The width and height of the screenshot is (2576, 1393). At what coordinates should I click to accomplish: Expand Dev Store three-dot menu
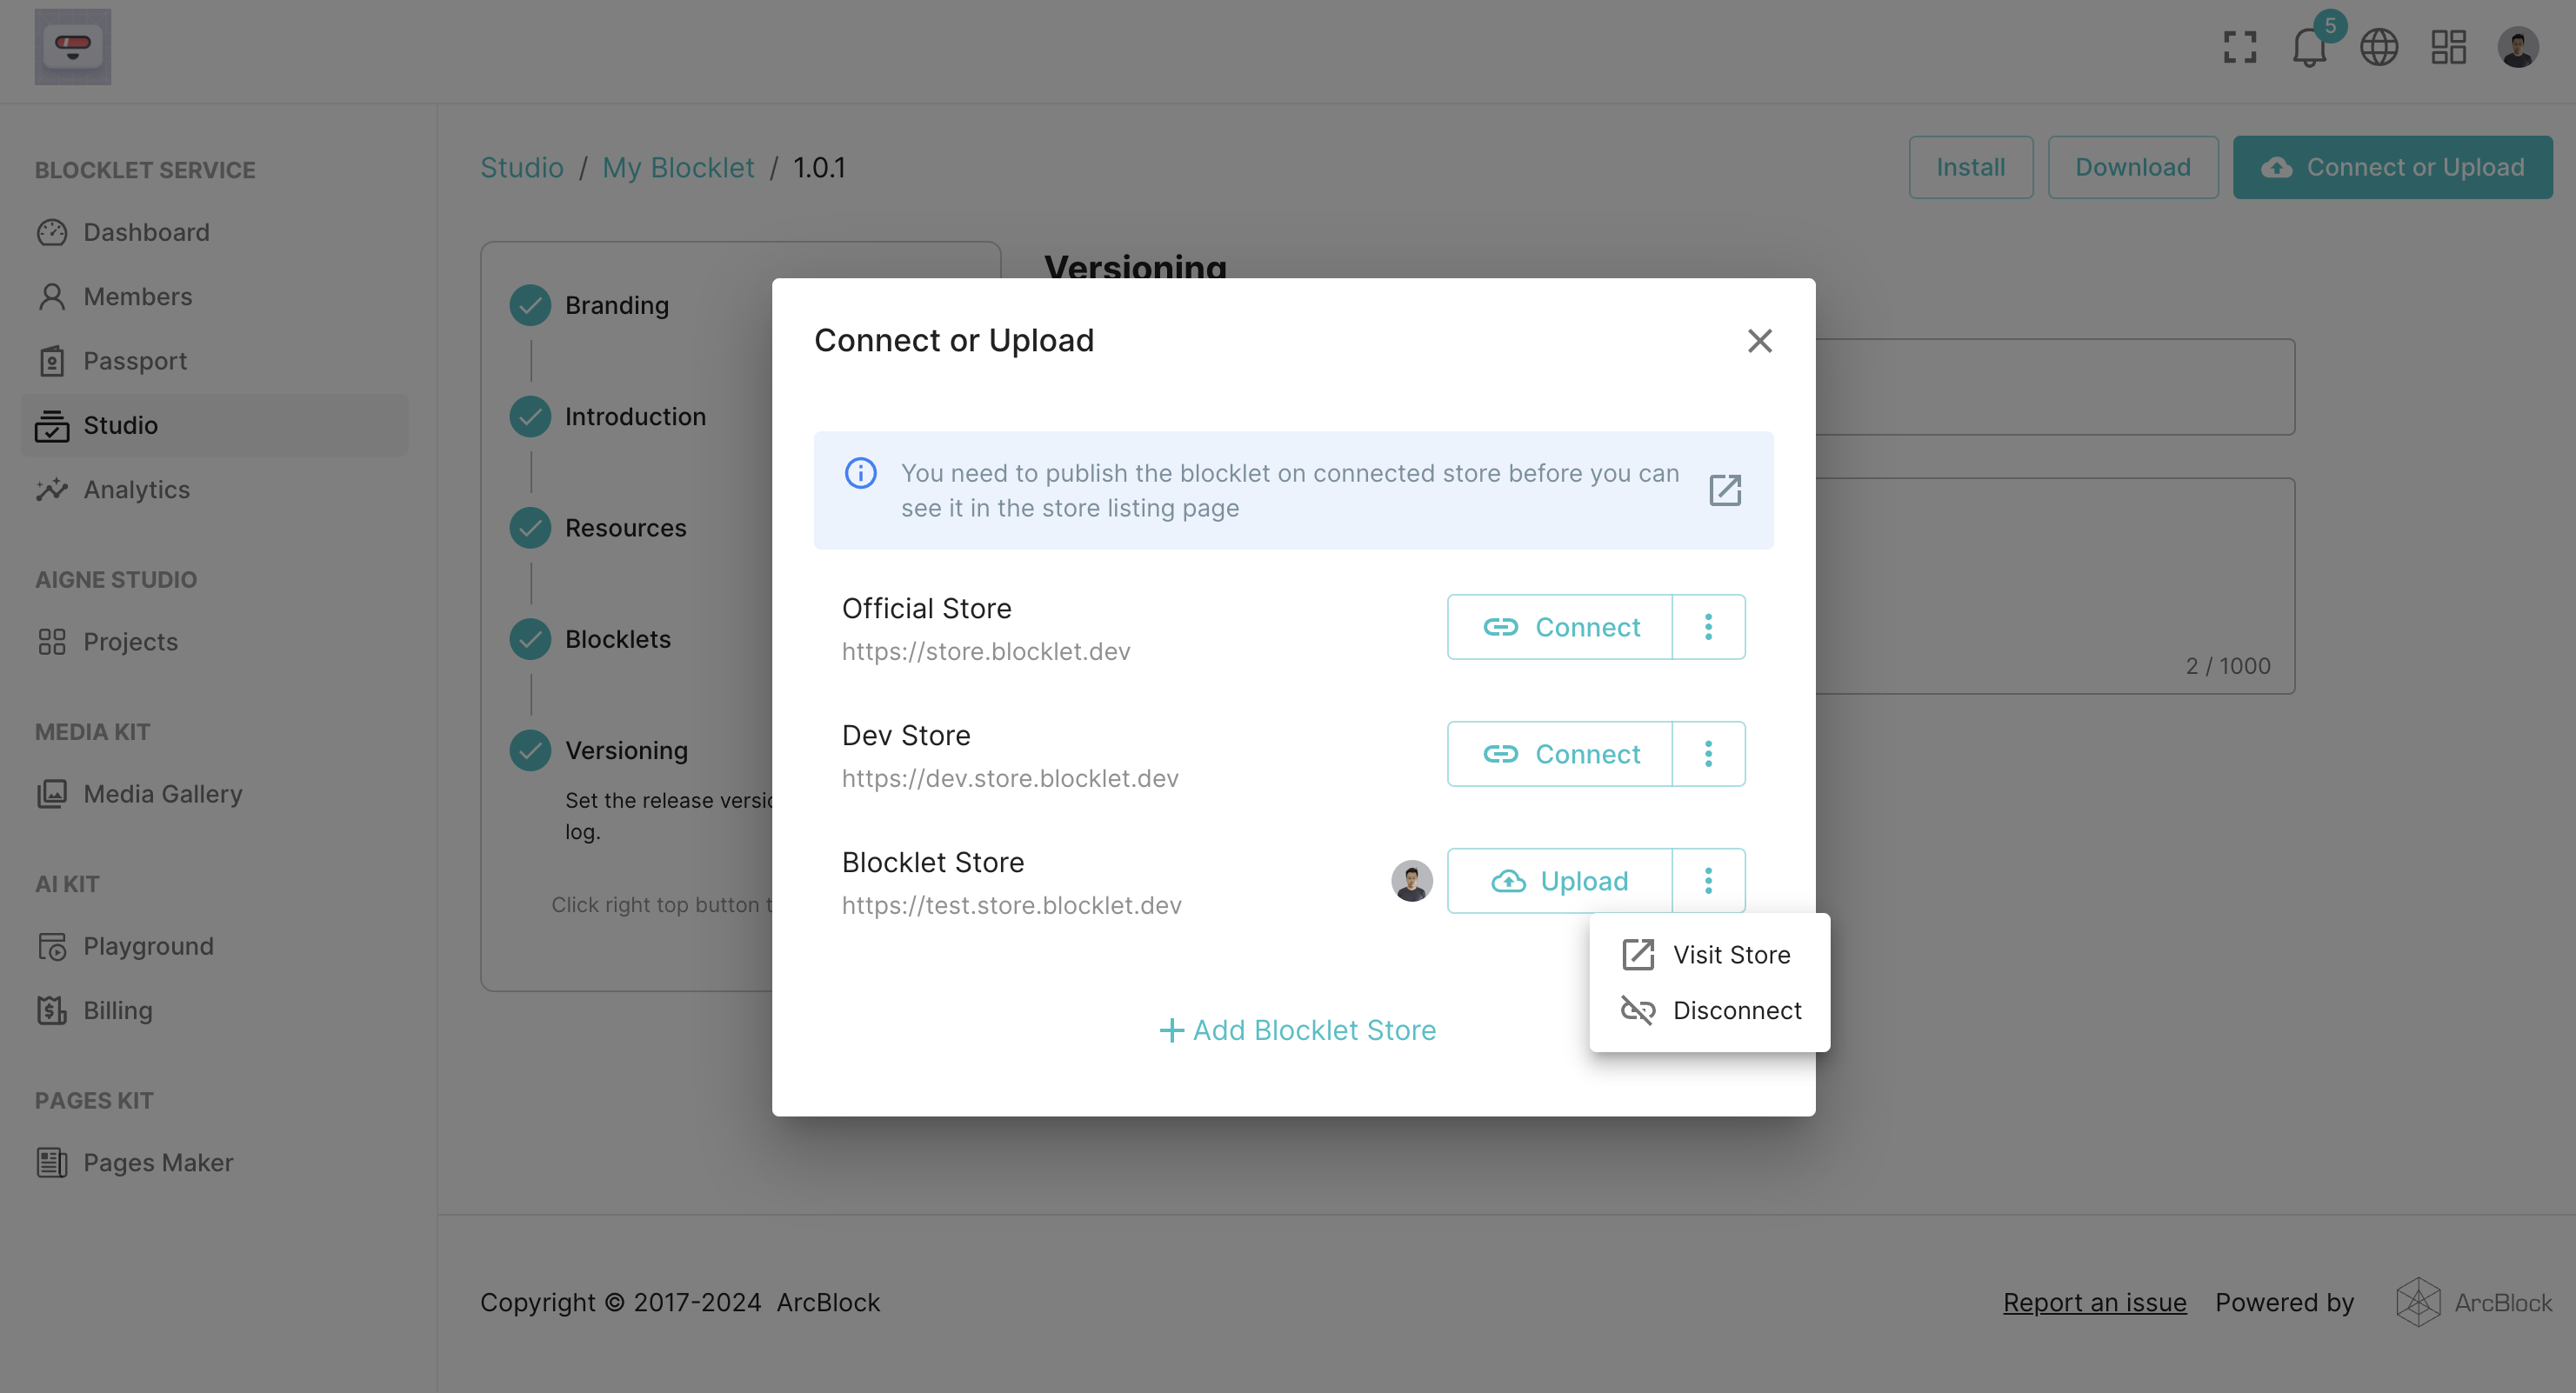[x=1708, y=754]
